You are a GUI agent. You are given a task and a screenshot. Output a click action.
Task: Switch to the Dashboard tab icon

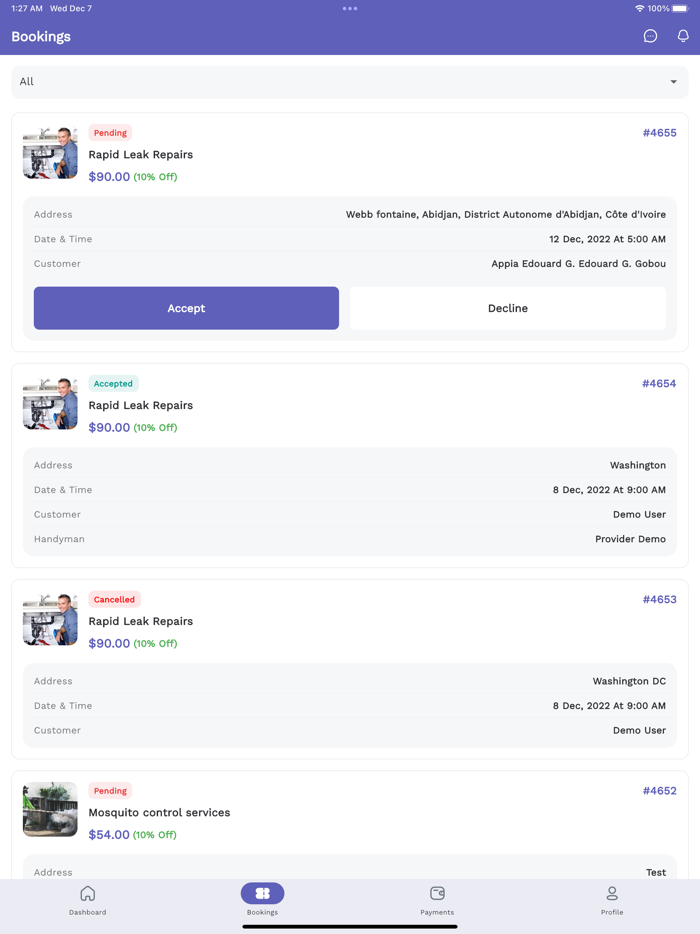pyautogui.click(x=87, y=894)
